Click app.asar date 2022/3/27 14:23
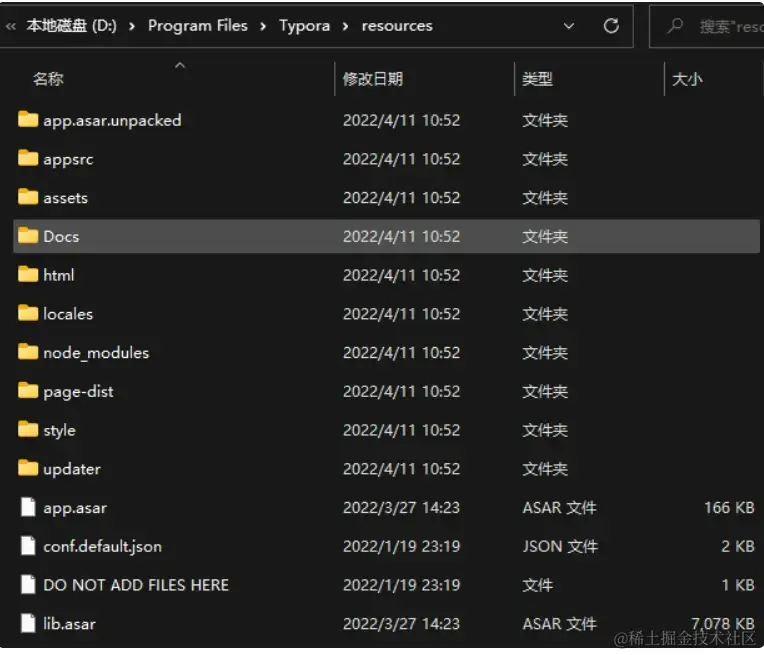 pos(401,508)
